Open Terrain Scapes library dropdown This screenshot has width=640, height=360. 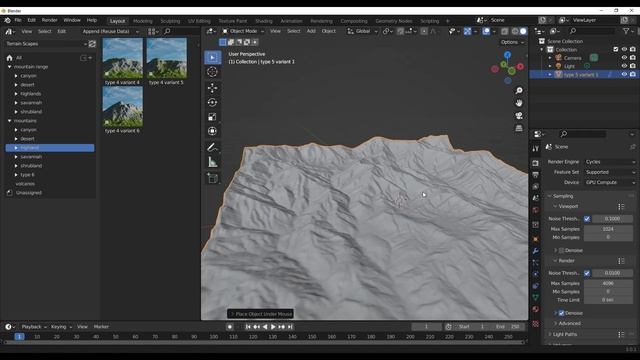tap(46, 44)
